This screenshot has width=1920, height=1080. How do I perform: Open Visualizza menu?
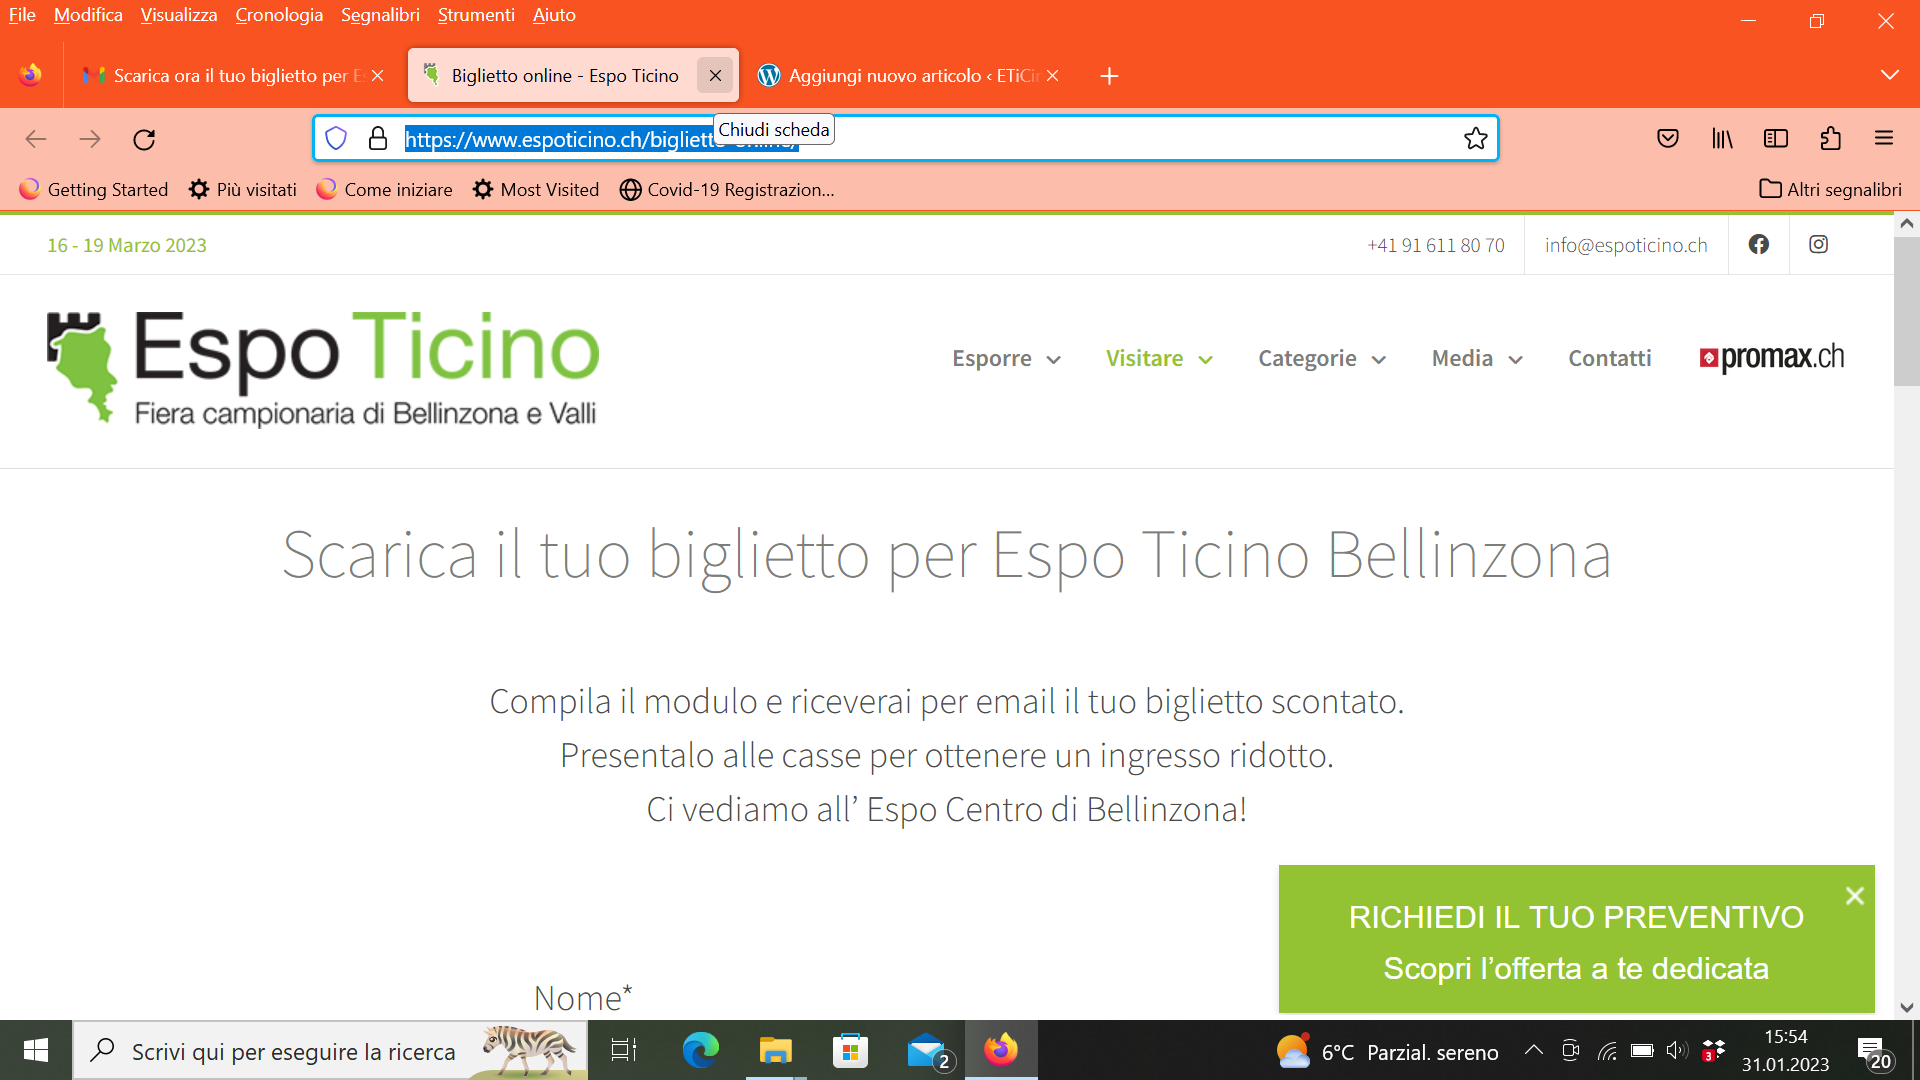tap(179, 15)
